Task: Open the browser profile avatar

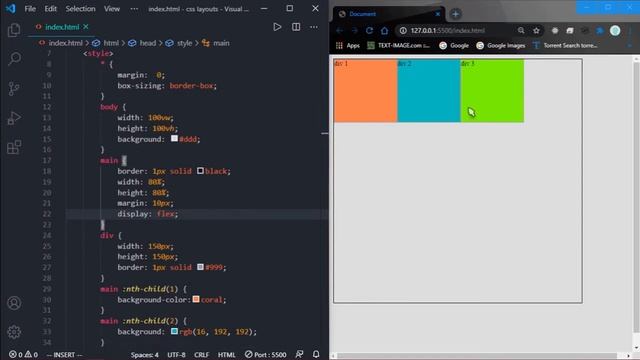Action: [x=615, y=31]
